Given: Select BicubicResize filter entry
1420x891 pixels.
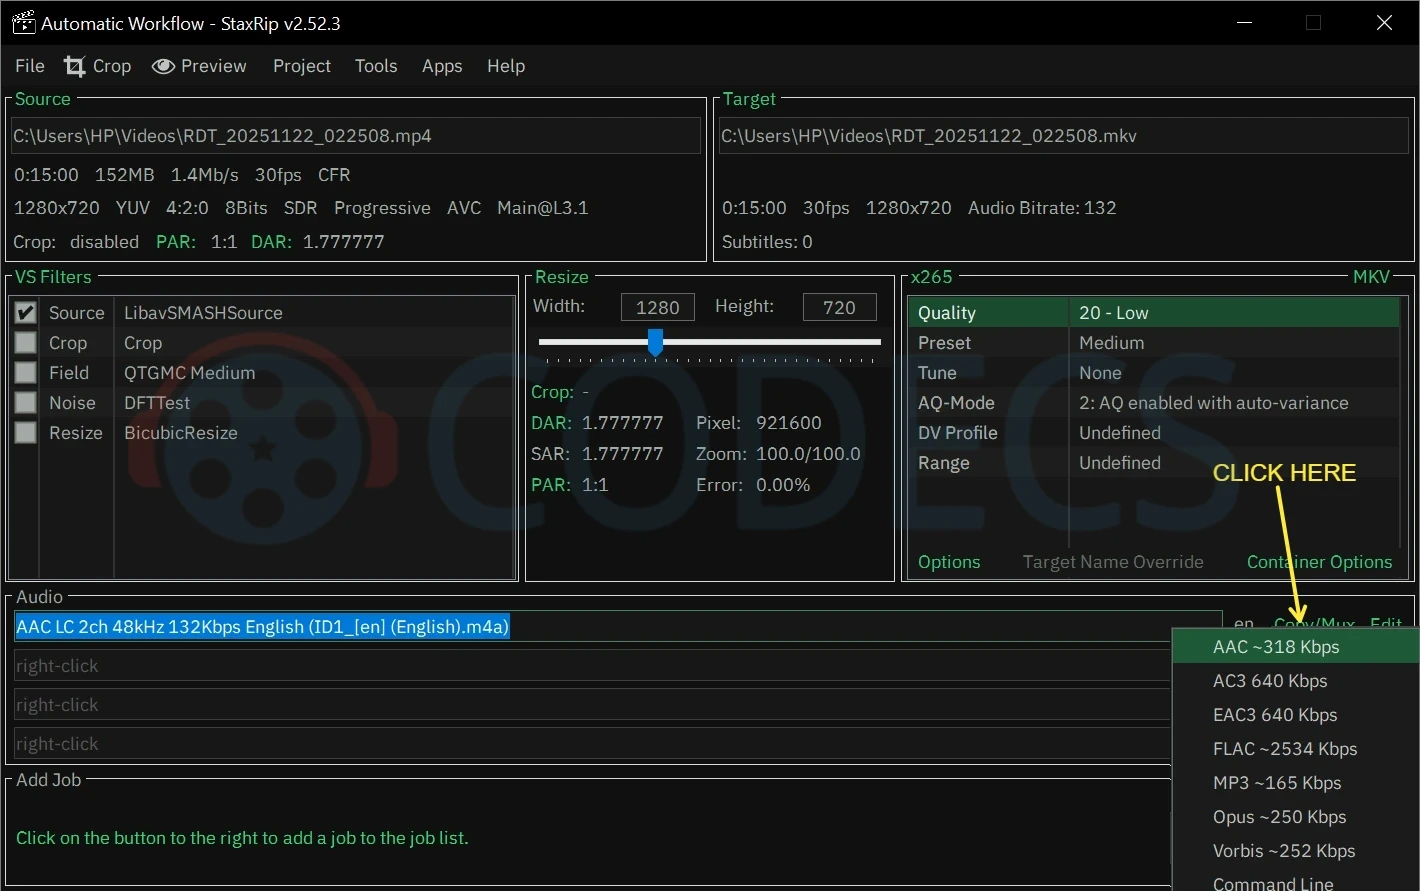Looking at the screenshot, I should click(x=181, y=433).
